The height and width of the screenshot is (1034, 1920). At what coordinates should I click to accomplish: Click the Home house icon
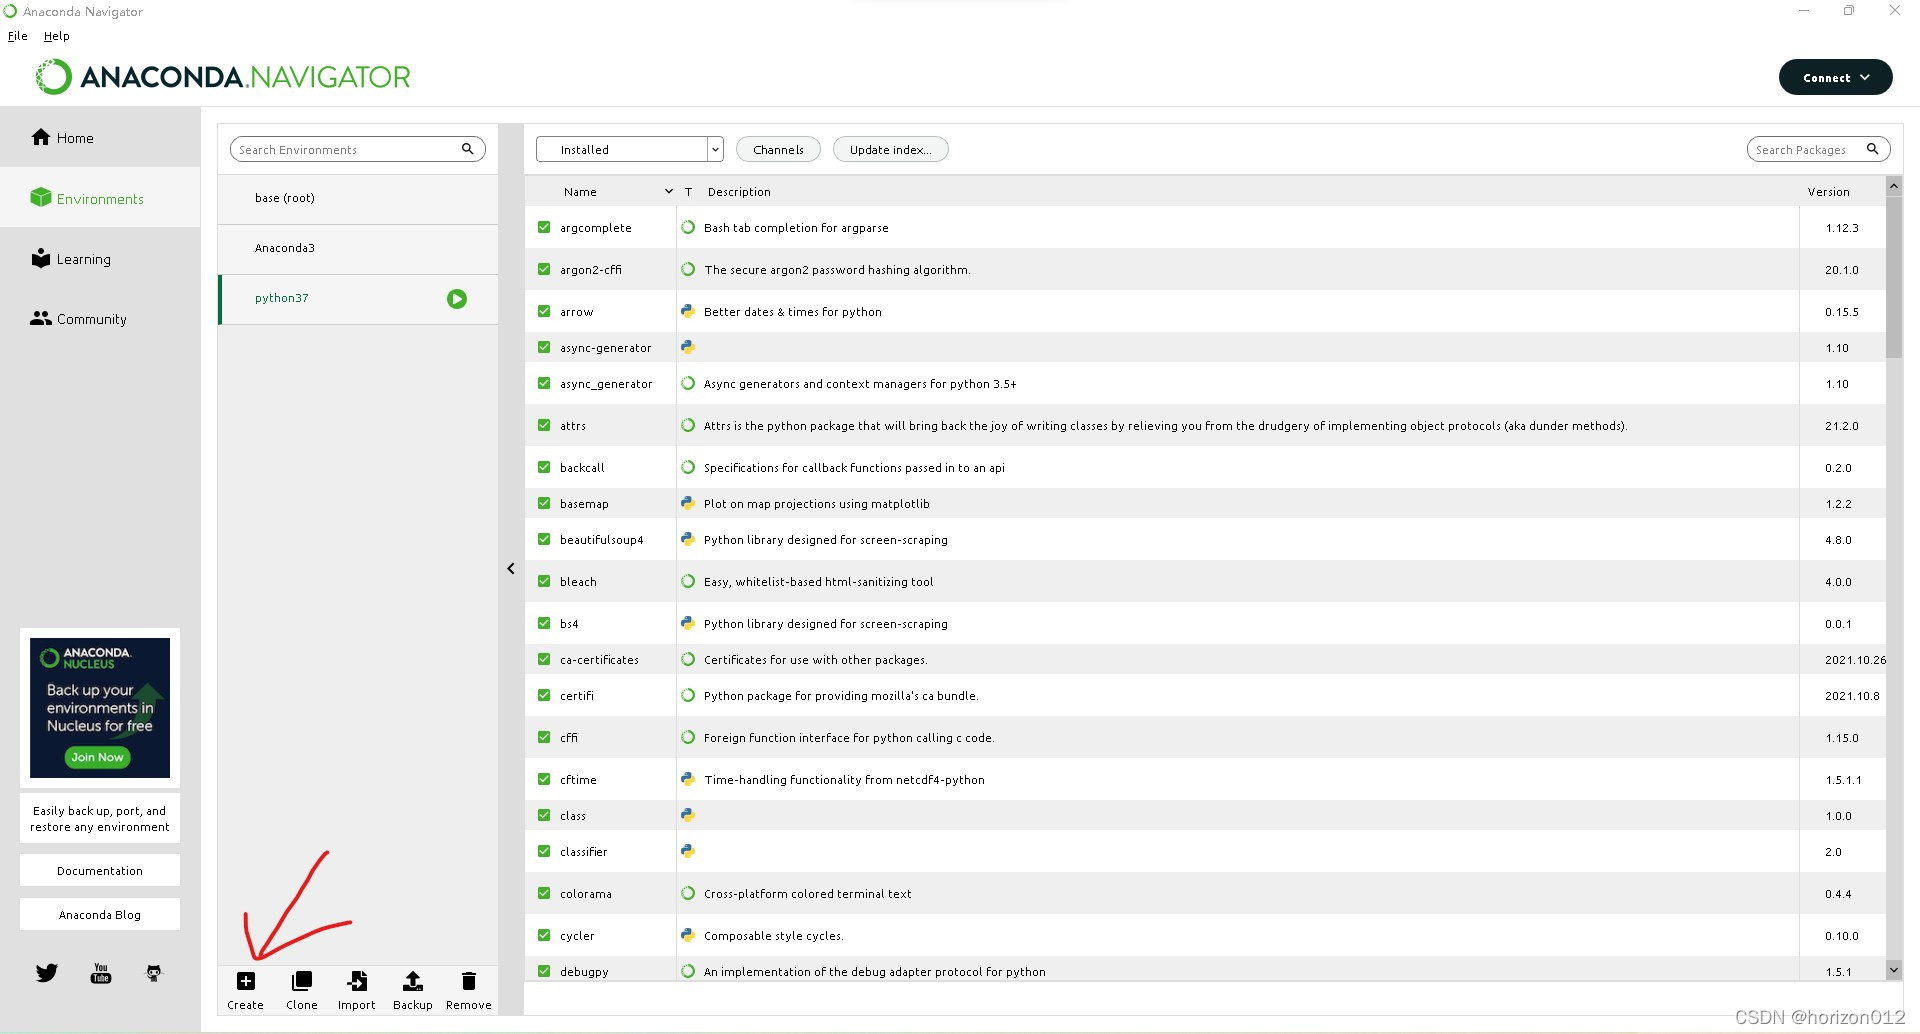coord(41,138)
